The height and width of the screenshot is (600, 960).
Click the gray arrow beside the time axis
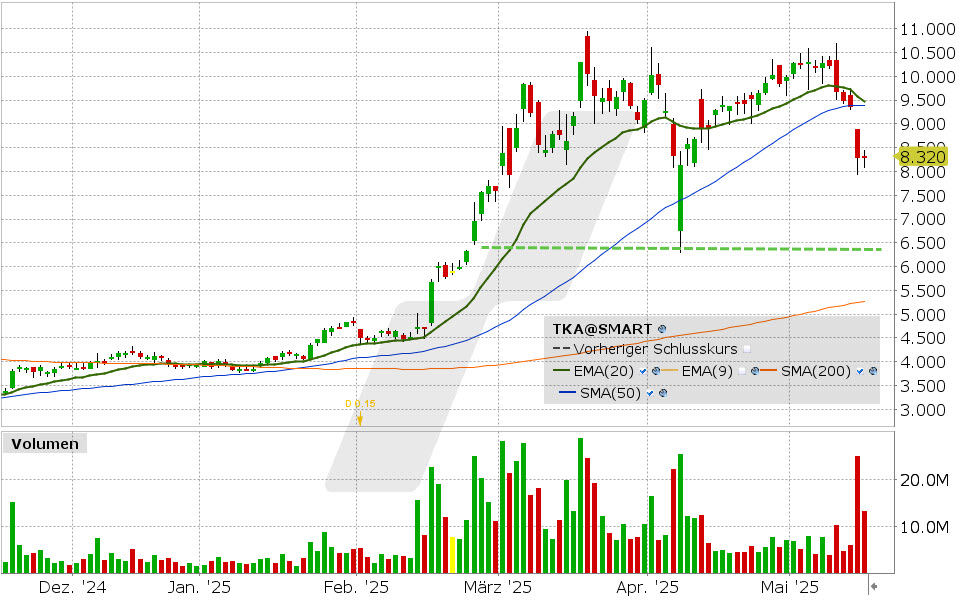pyautogui.click(x=875, y=587)
